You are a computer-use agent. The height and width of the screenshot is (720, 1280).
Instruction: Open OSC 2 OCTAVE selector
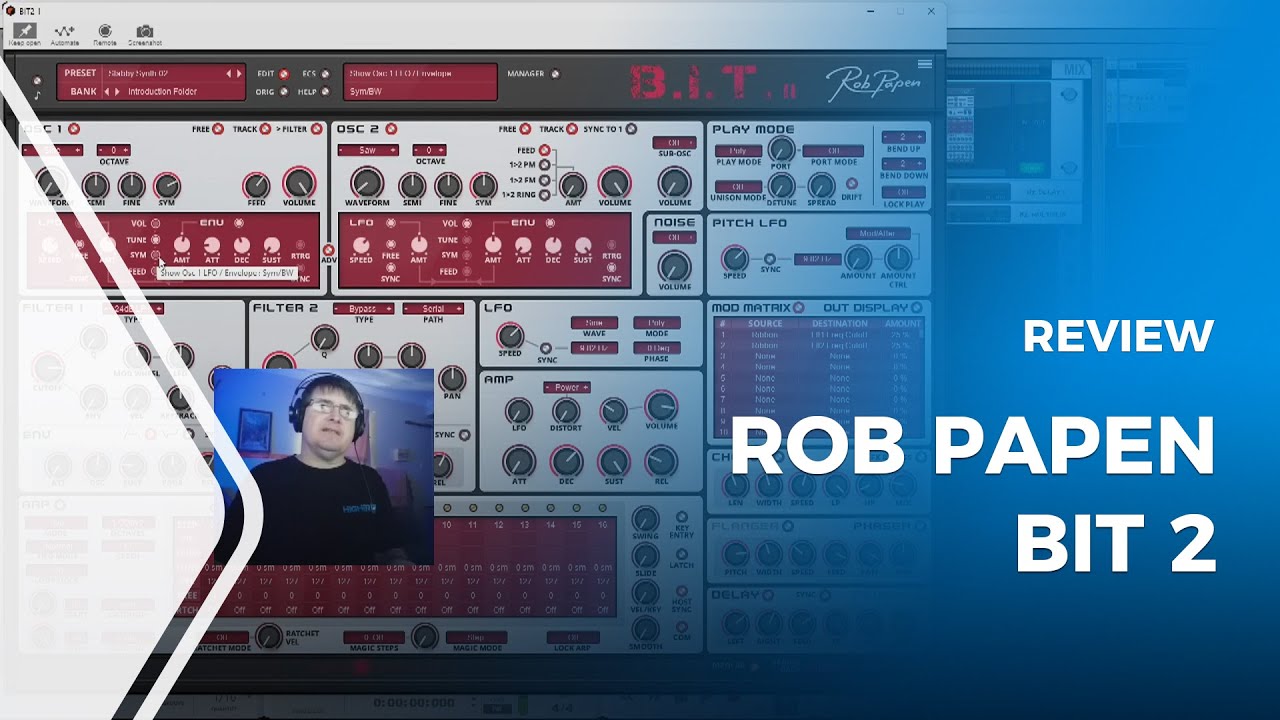pos(430,150)
